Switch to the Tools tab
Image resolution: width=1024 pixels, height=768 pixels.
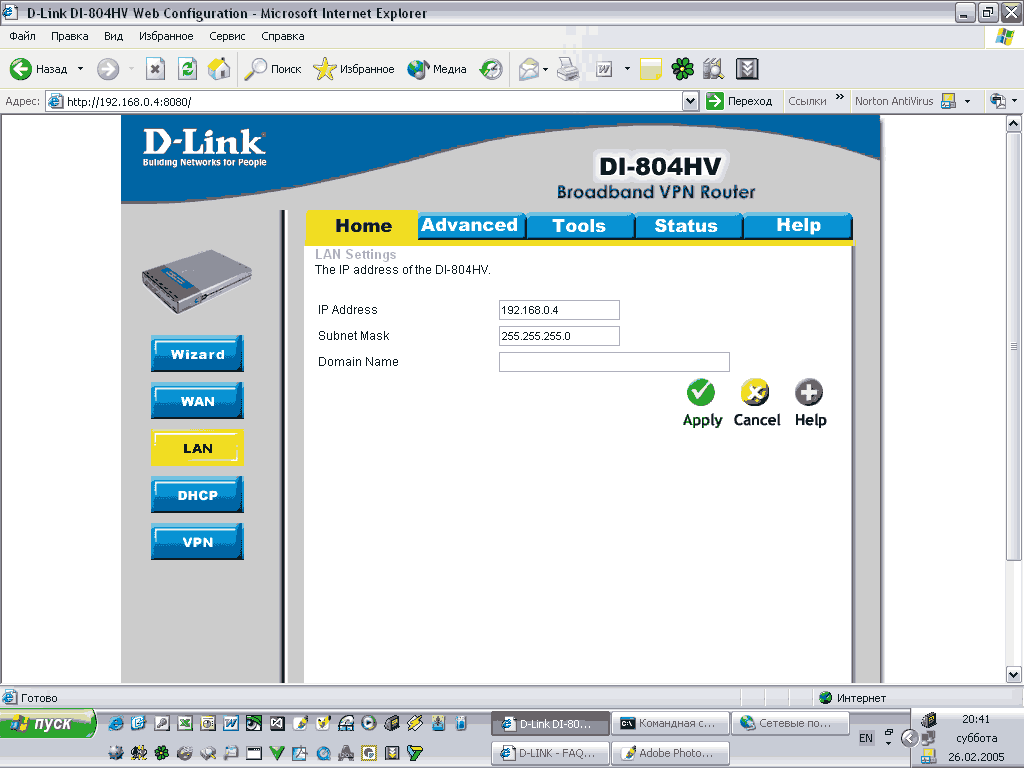tap(579, 225)
